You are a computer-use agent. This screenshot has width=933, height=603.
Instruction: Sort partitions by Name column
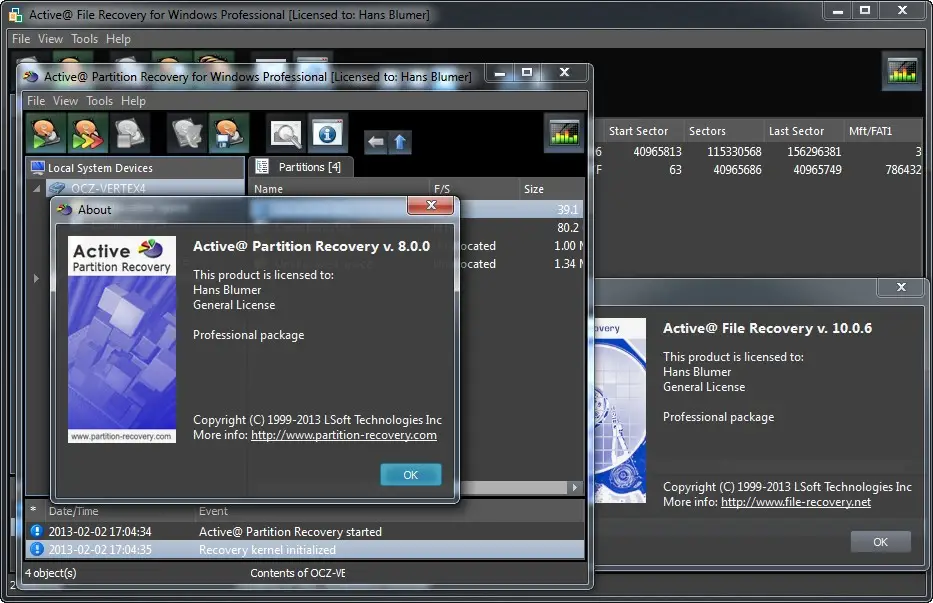[x=339, y=189]
